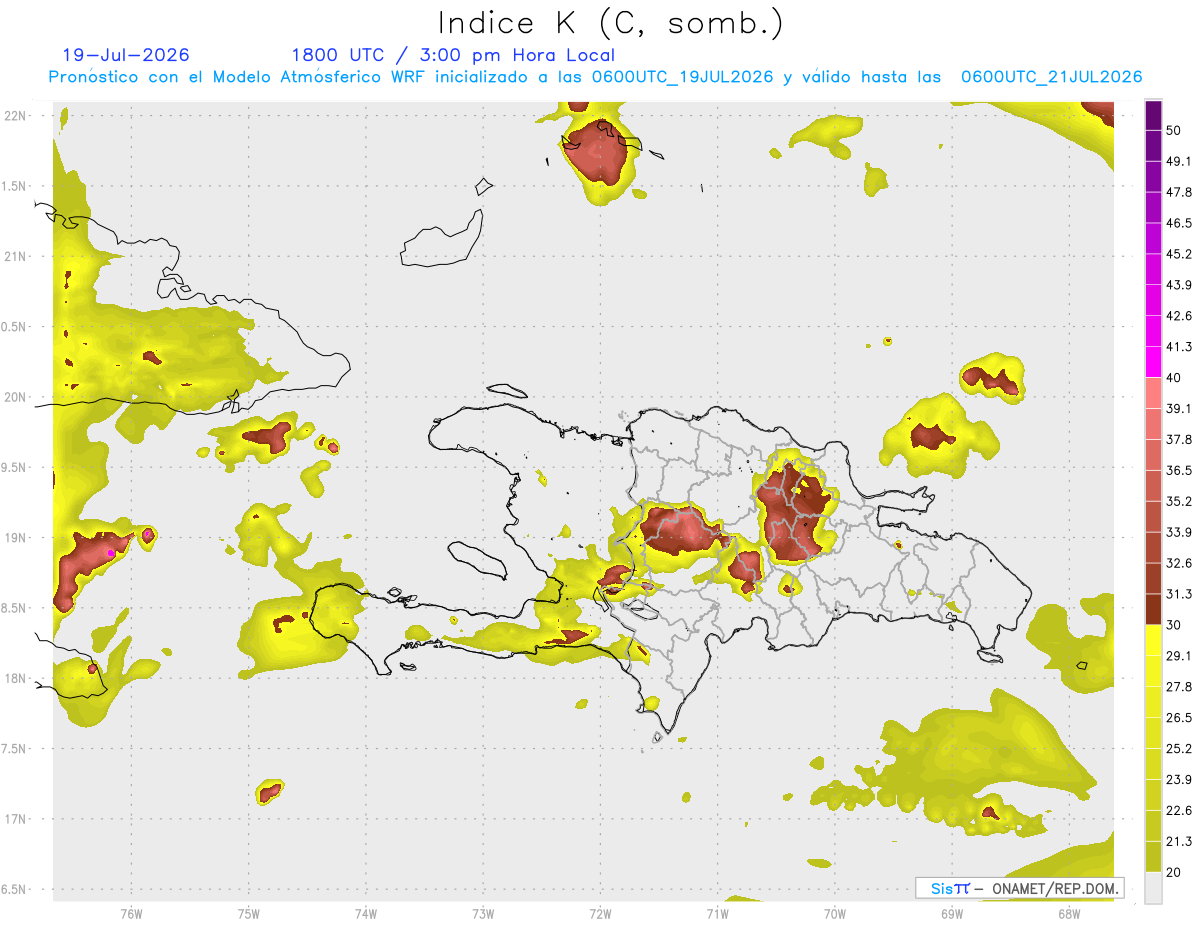The height and width of the screenshot is (927, 1200).
Task: Click the '22N' latitude label
Action: click(17, 116)
